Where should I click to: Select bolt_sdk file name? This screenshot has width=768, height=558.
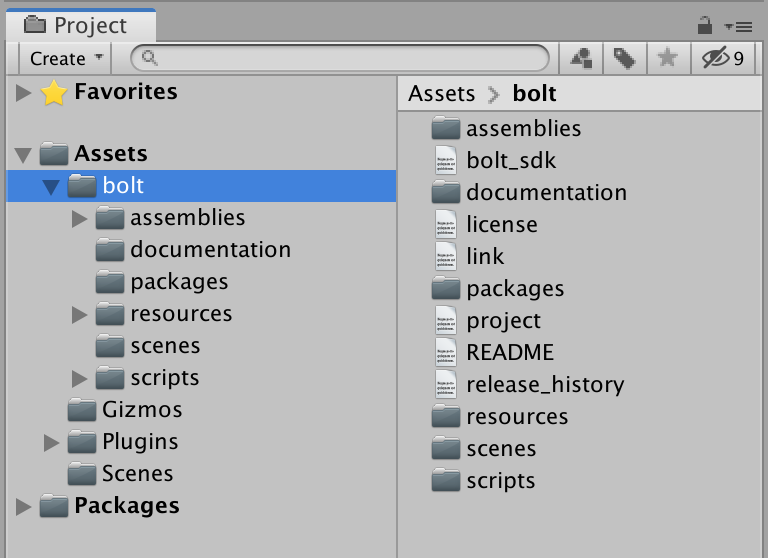pyautogui.click(x=511, y=161)
